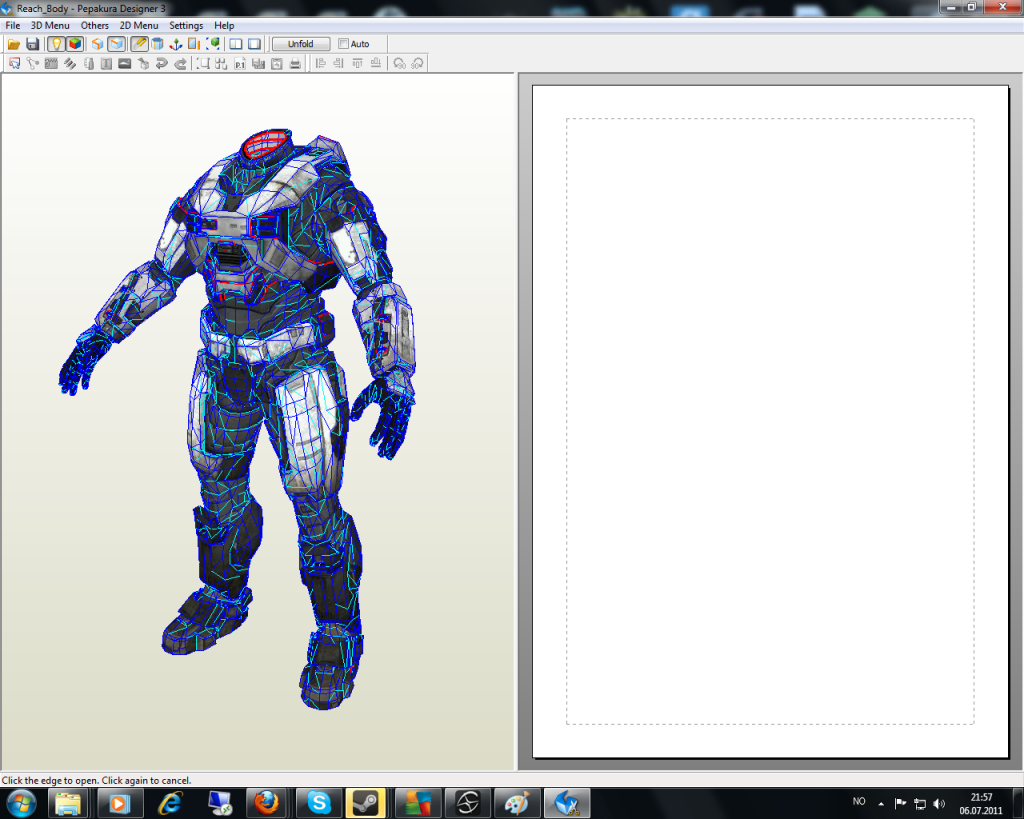Click the undo arrow icon
The image size is (1024, 819).
point(161,64)
